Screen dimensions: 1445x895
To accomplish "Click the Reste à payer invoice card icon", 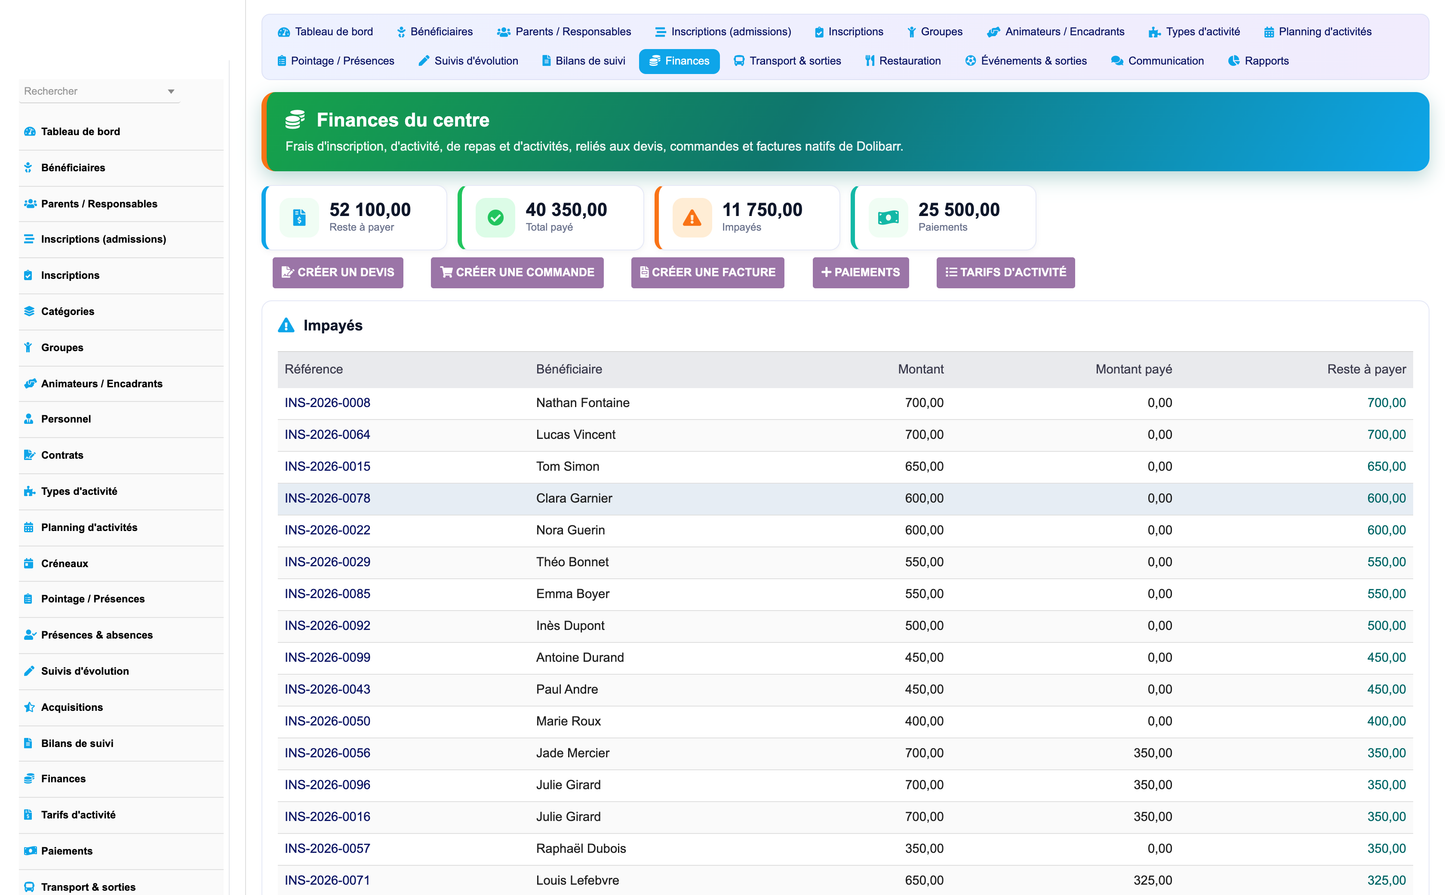I will click(299, 217).
